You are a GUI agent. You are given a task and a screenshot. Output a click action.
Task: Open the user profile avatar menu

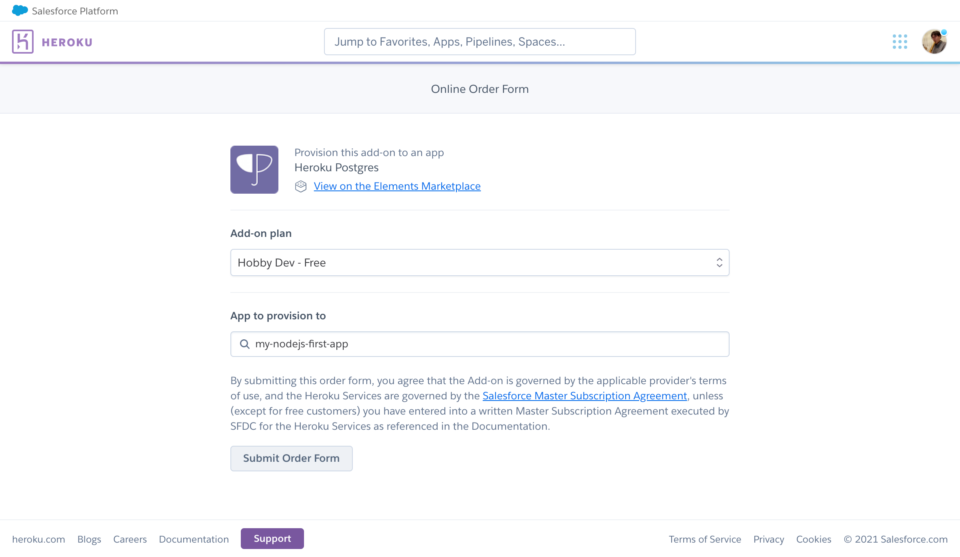[x=934, y=42]
